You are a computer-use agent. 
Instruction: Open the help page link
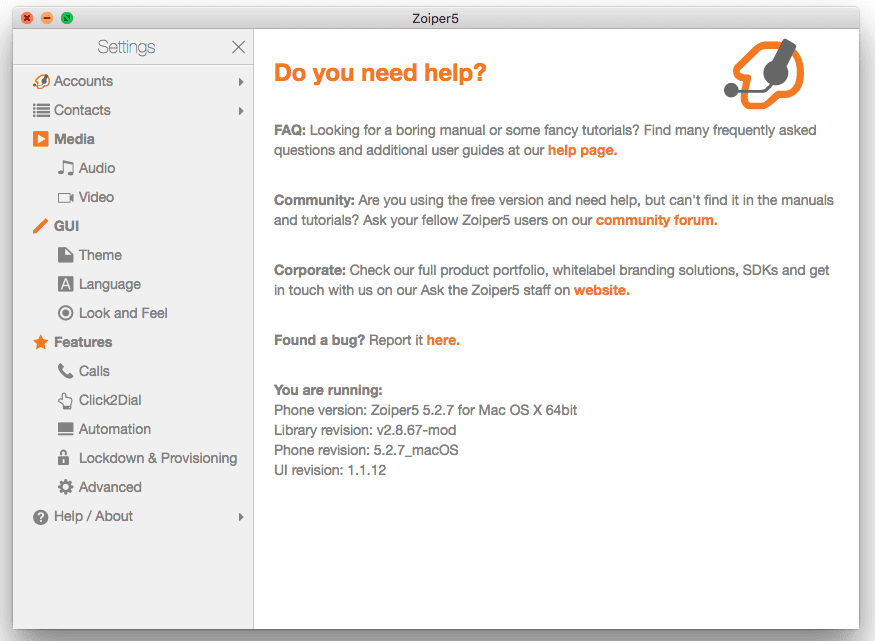(x=582, y=150)
